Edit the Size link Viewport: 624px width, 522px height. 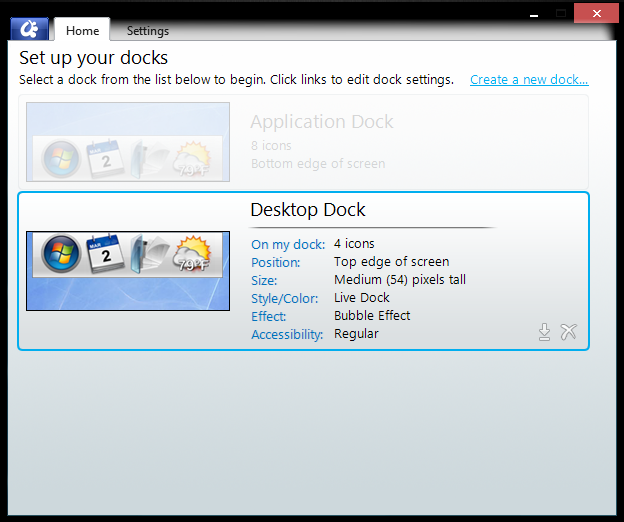coord(264,280)
